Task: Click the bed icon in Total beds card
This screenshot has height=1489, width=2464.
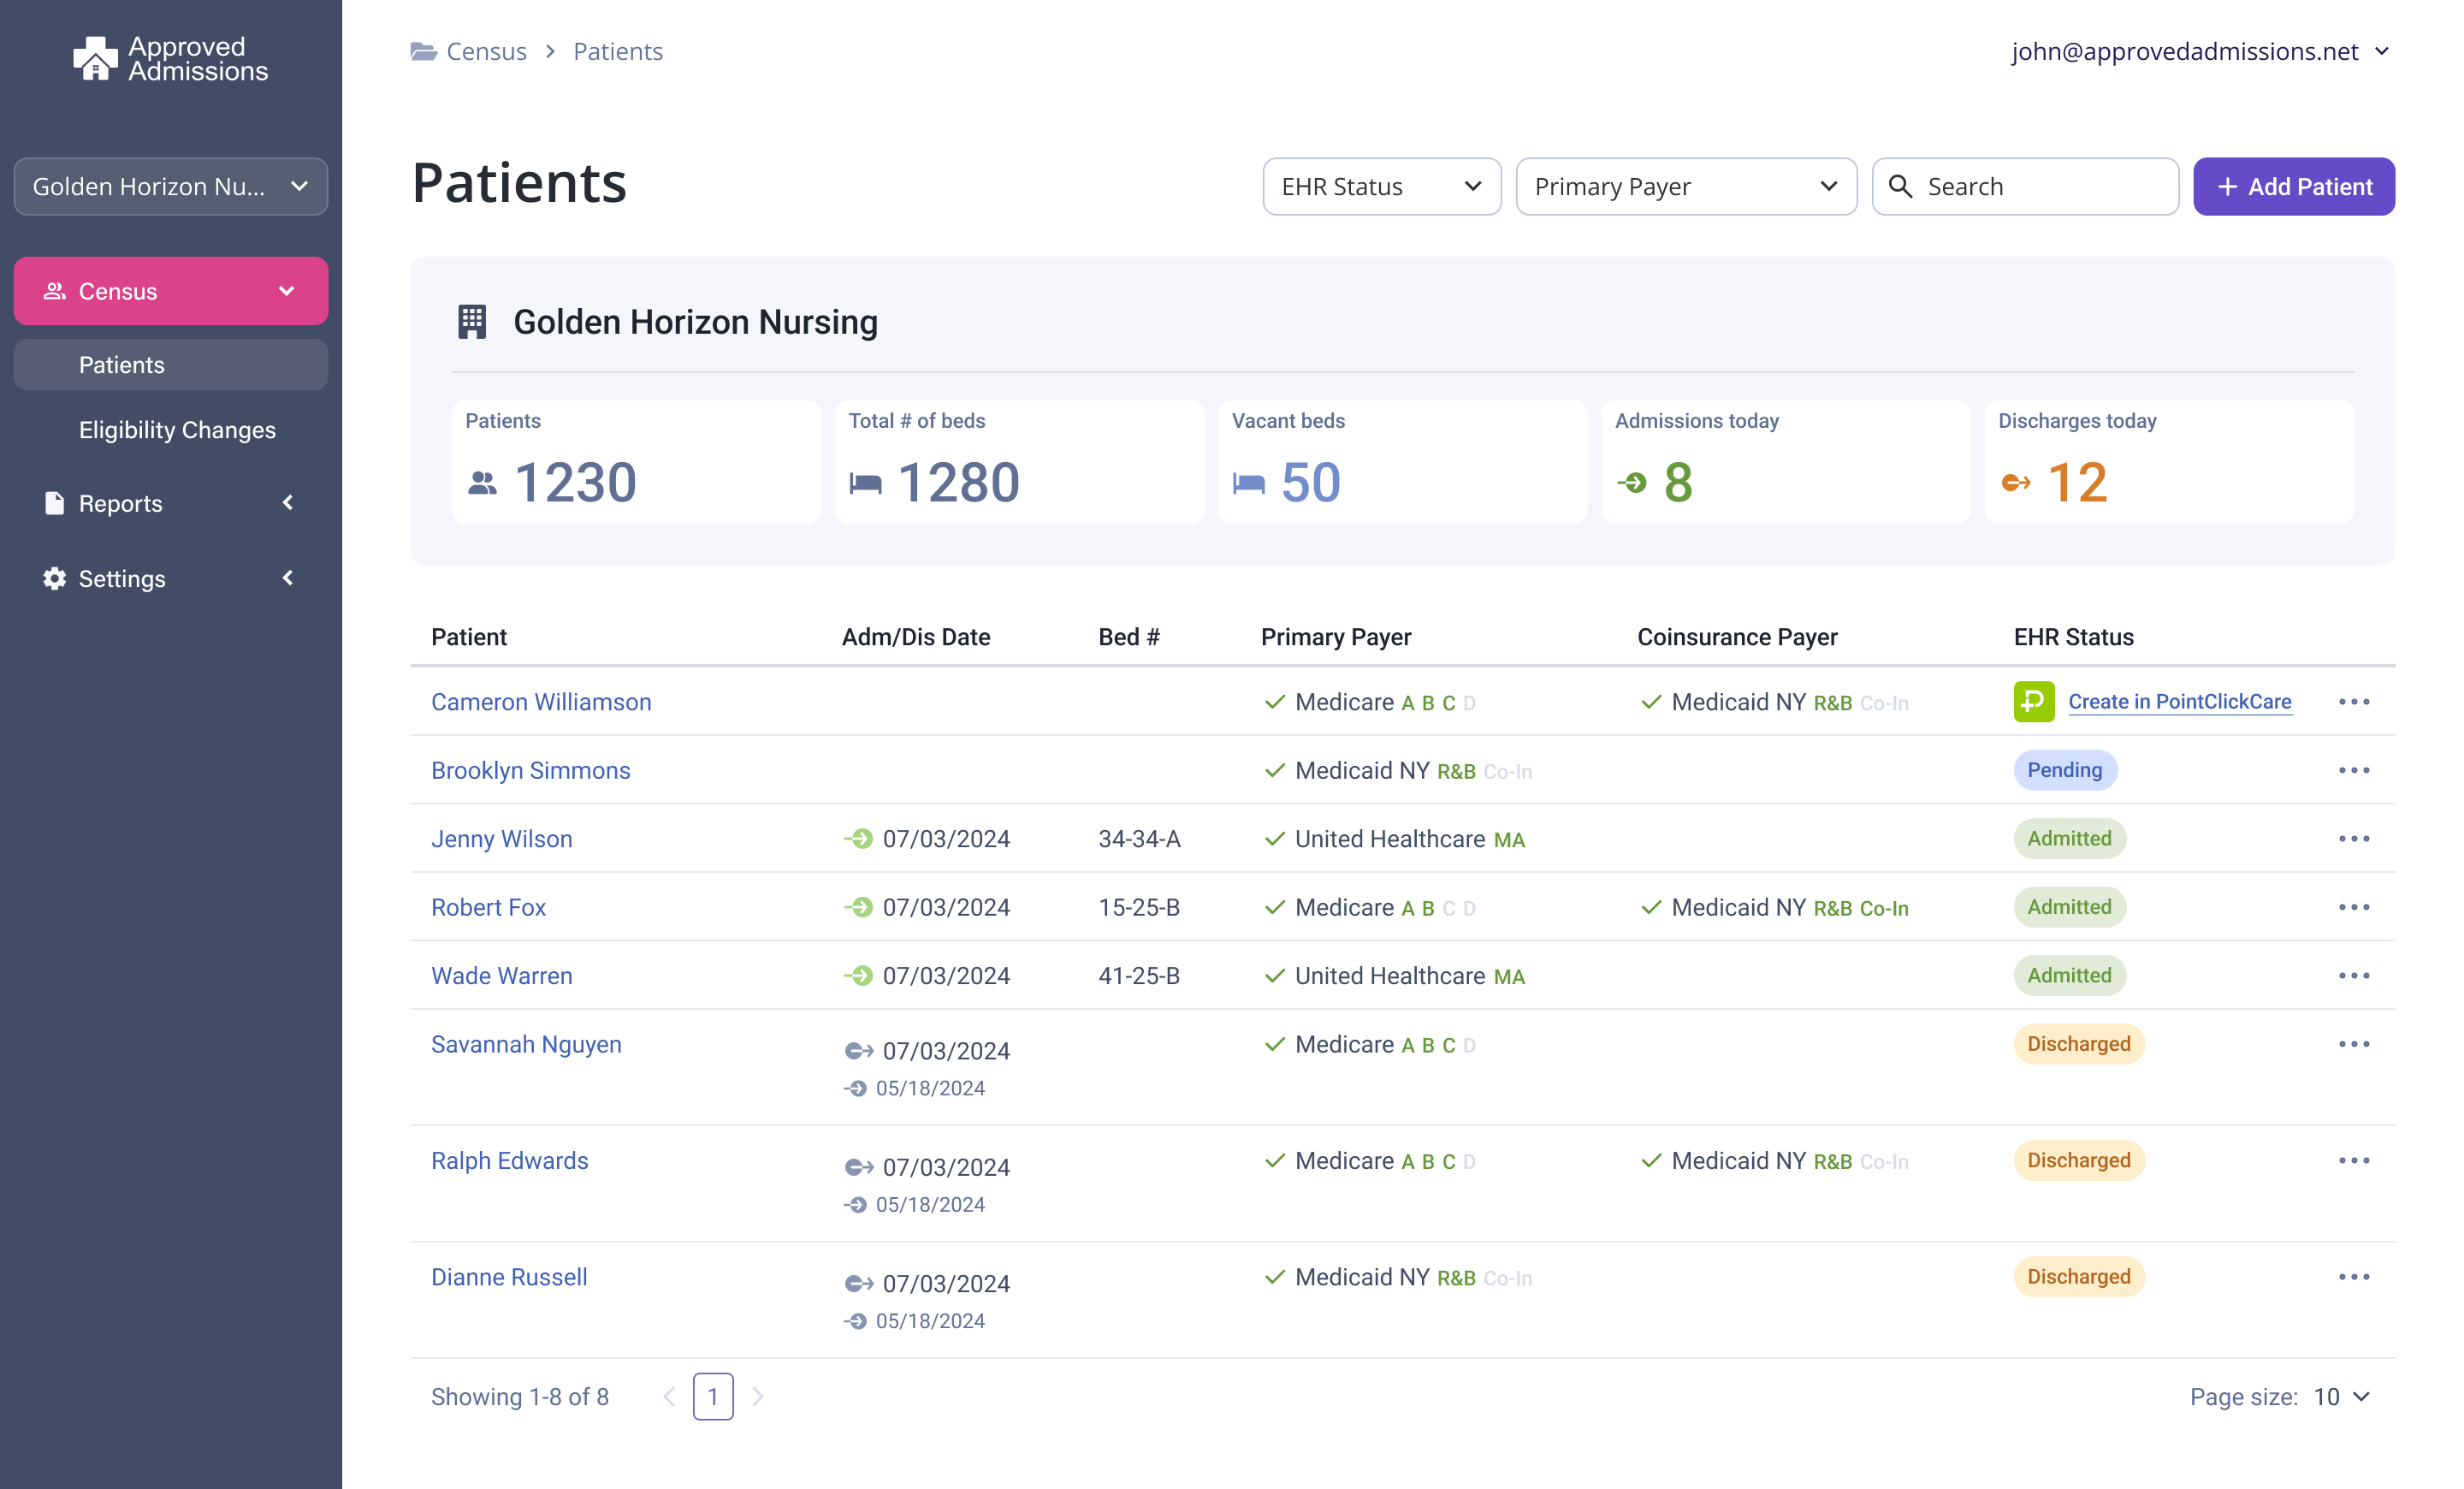Action: click(x=865, y=483)
